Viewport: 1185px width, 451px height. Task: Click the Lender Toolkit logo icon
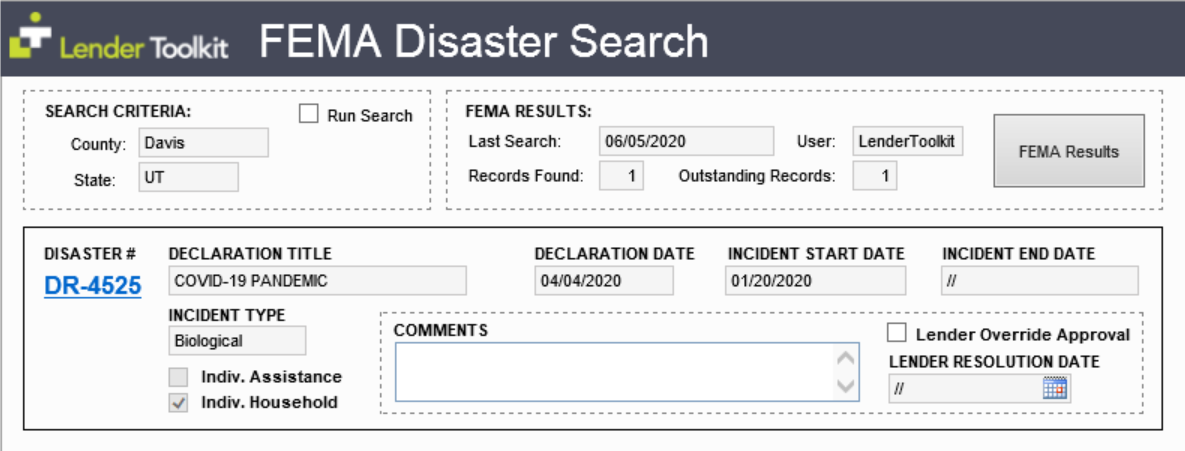tap(30, 39)
